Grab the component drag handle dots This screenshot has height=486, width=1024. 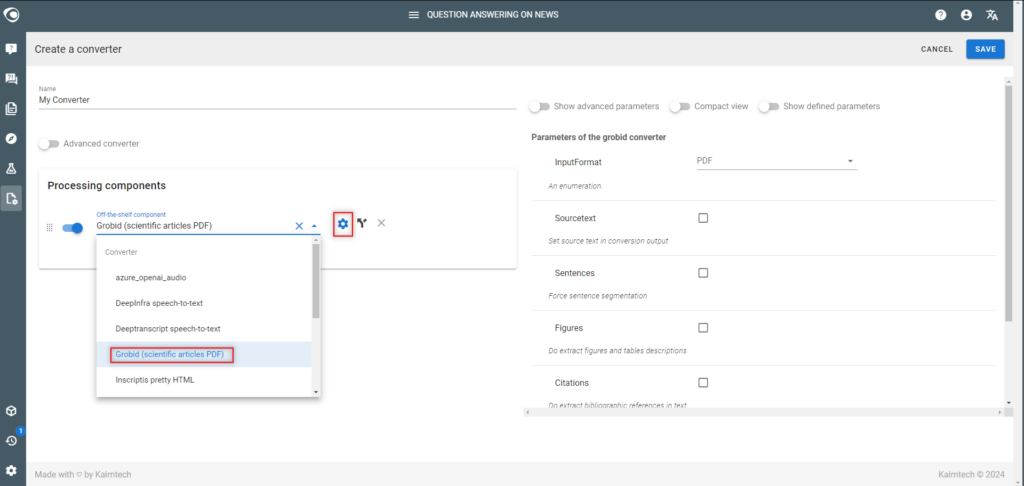point(50,228)
